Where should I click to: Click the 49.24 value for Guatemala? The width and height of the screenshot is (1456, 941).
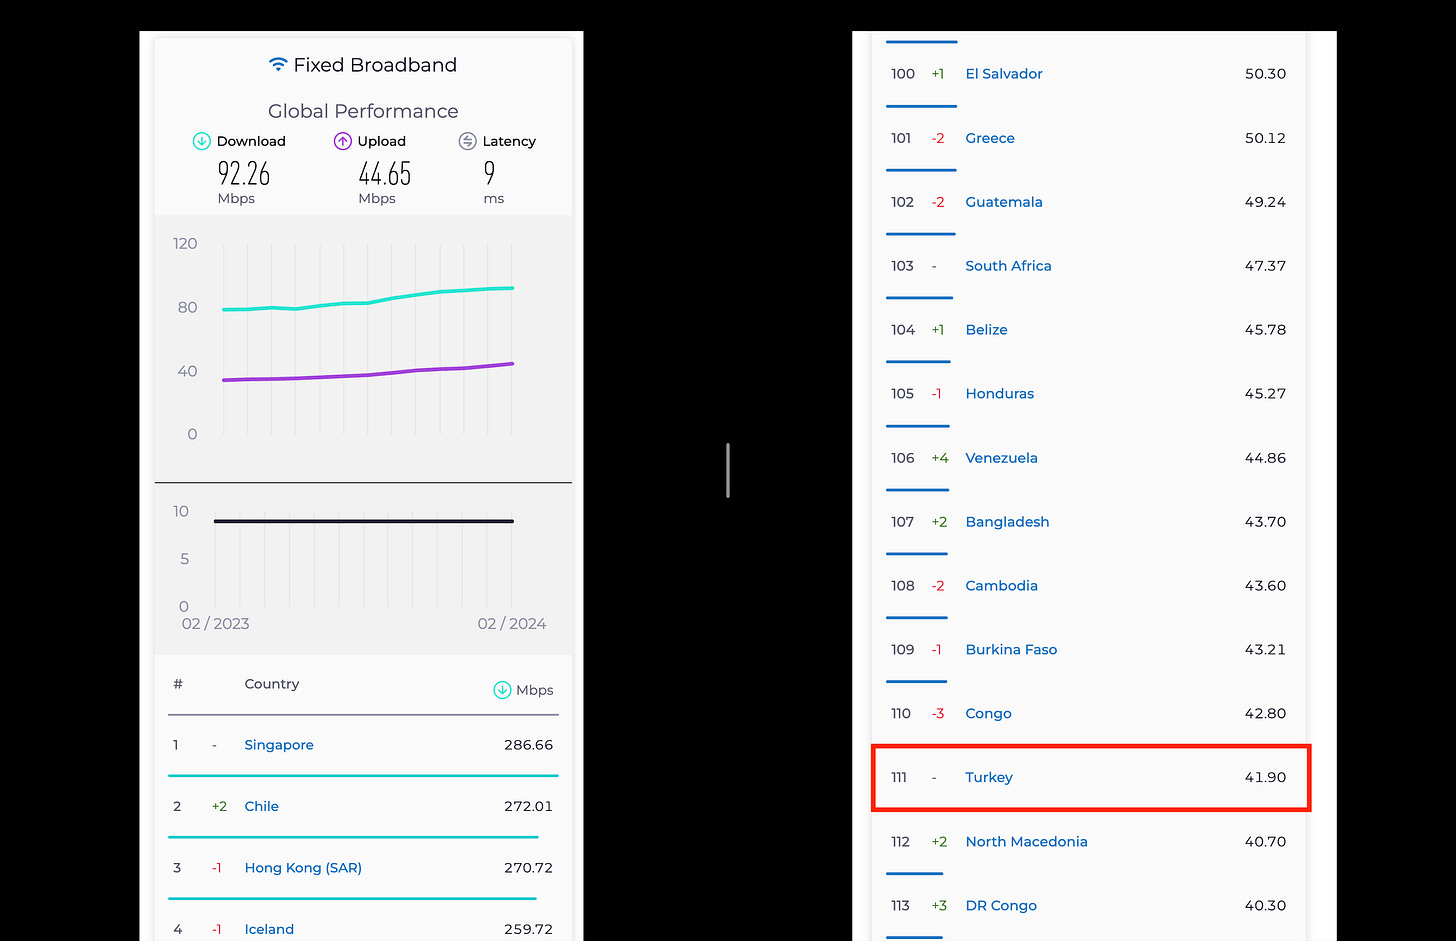(1265, 202)
